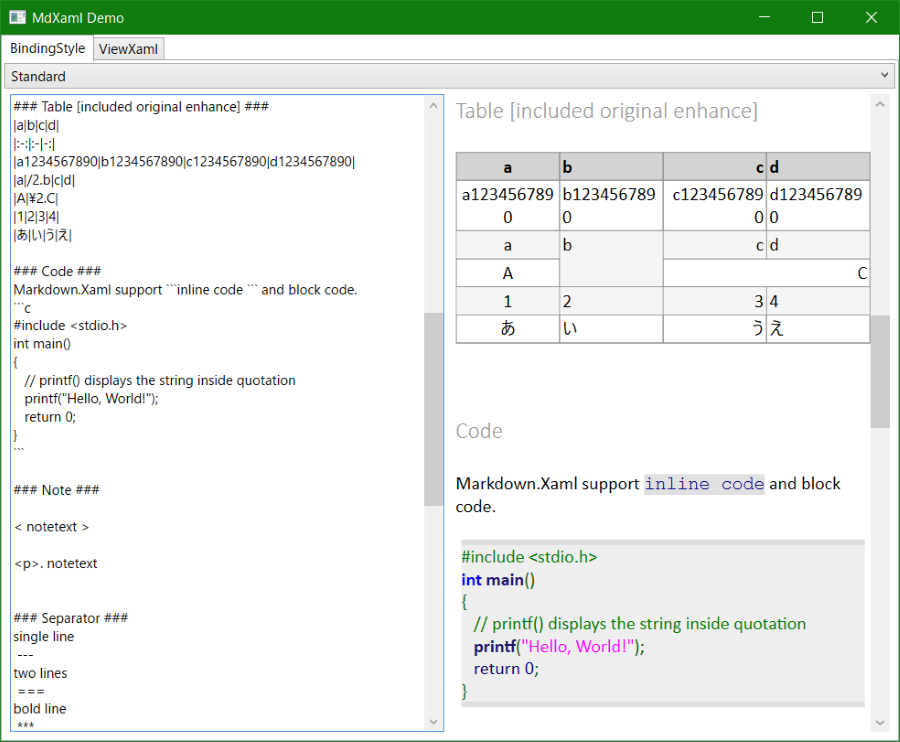Close the MdXaml Demo window
The height and width of the screenshot is (742, 900).
click(871, 17)
